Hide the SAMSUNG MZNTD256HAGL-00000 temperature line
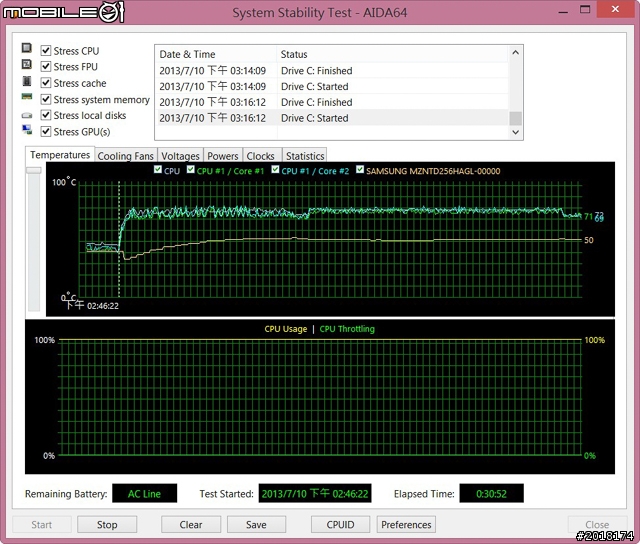 [x=360, y=169]
